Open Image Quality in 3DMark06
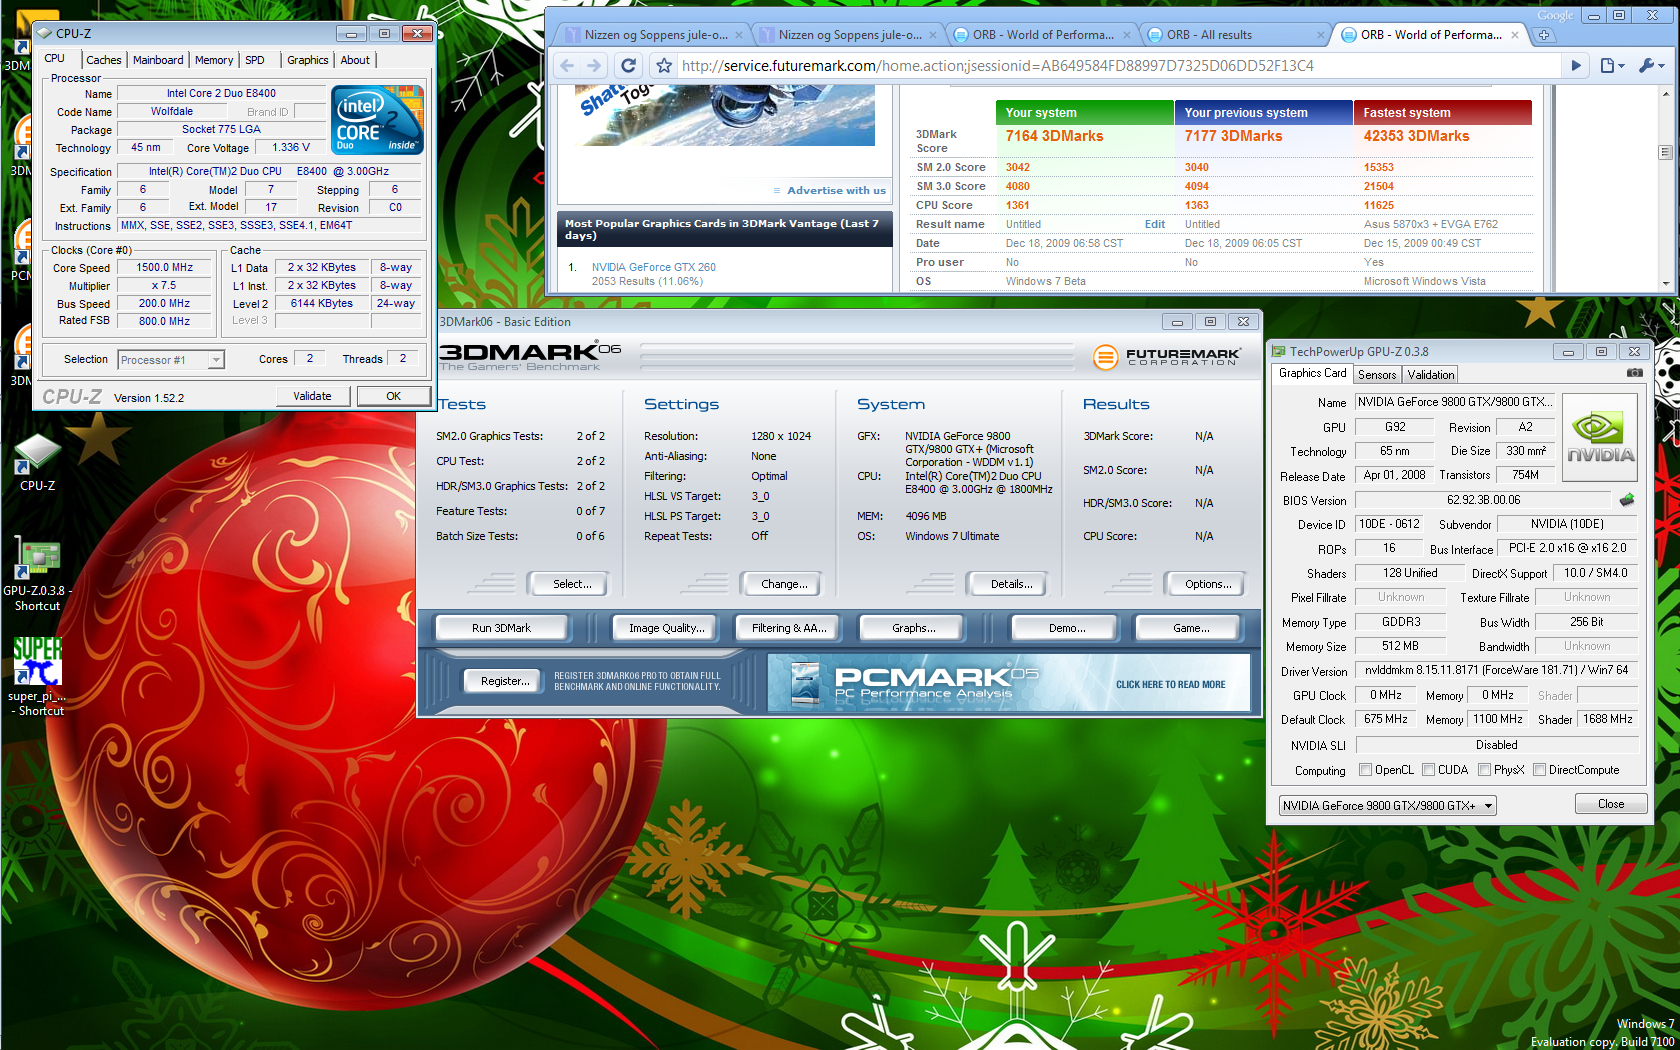The width and height of the screenshot is (1680, 1050). point(666,628)
